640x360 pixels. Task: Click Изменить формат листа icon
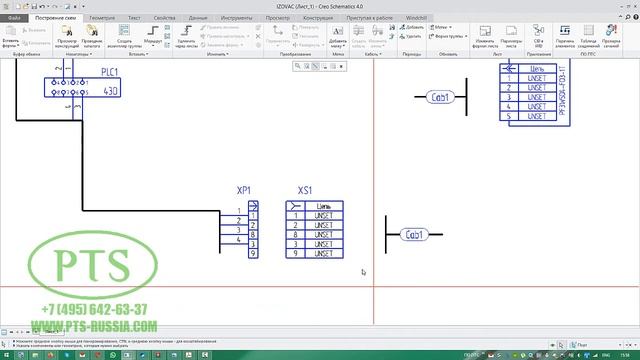click(485, 32)
